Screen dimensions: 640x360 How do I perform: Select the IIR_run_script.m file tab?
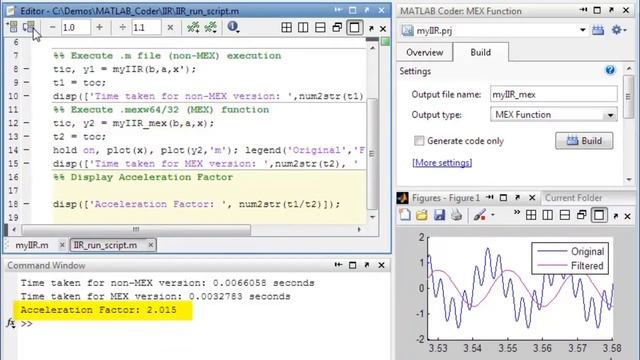[105, 245]
